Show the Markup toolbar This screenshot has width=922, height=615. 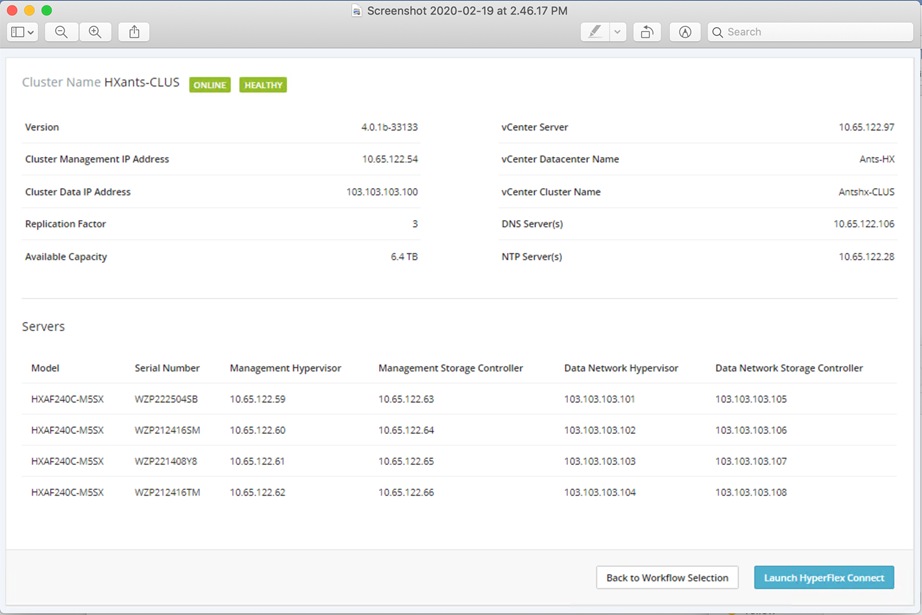[685, 32]
